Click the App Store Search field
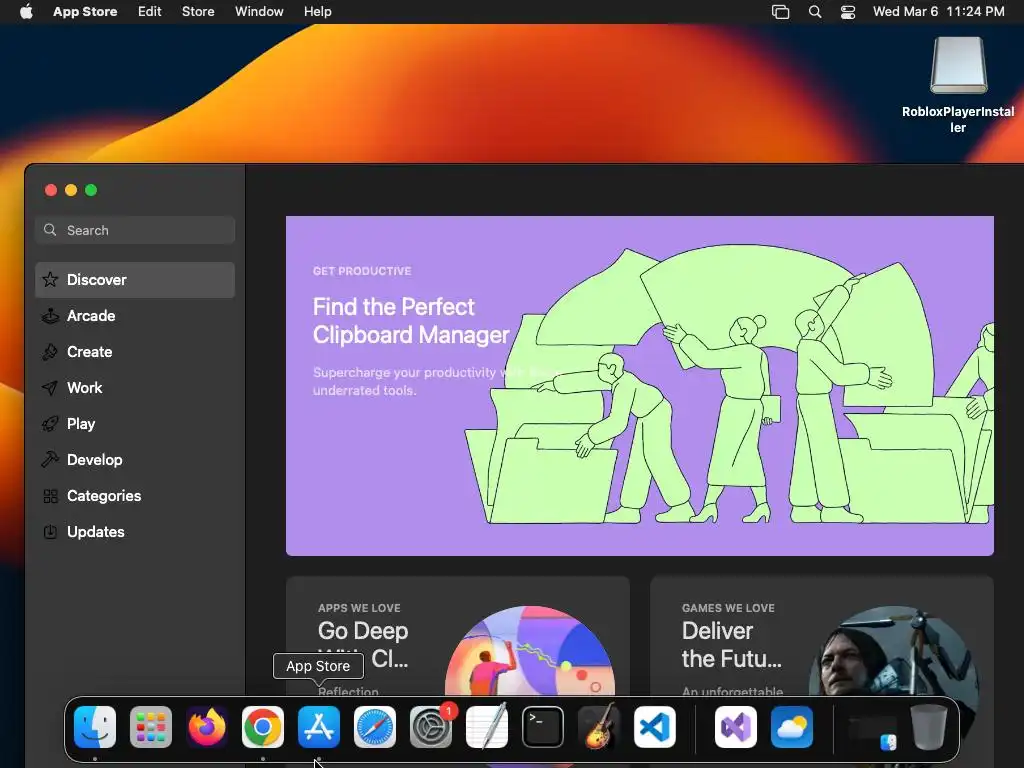The height and width of the screenshot is (768, 1024). coord(135,230)
